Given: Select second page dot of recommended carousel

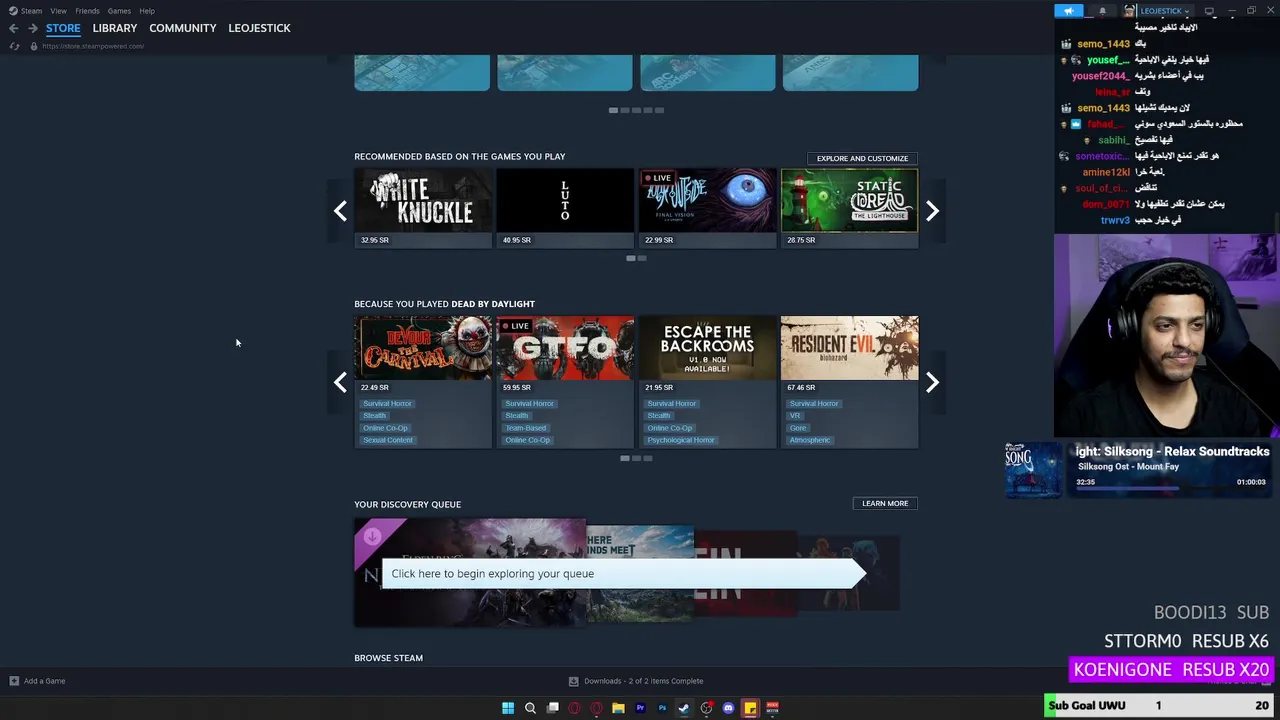Looking at the screenshot, I should coord(642,258).
